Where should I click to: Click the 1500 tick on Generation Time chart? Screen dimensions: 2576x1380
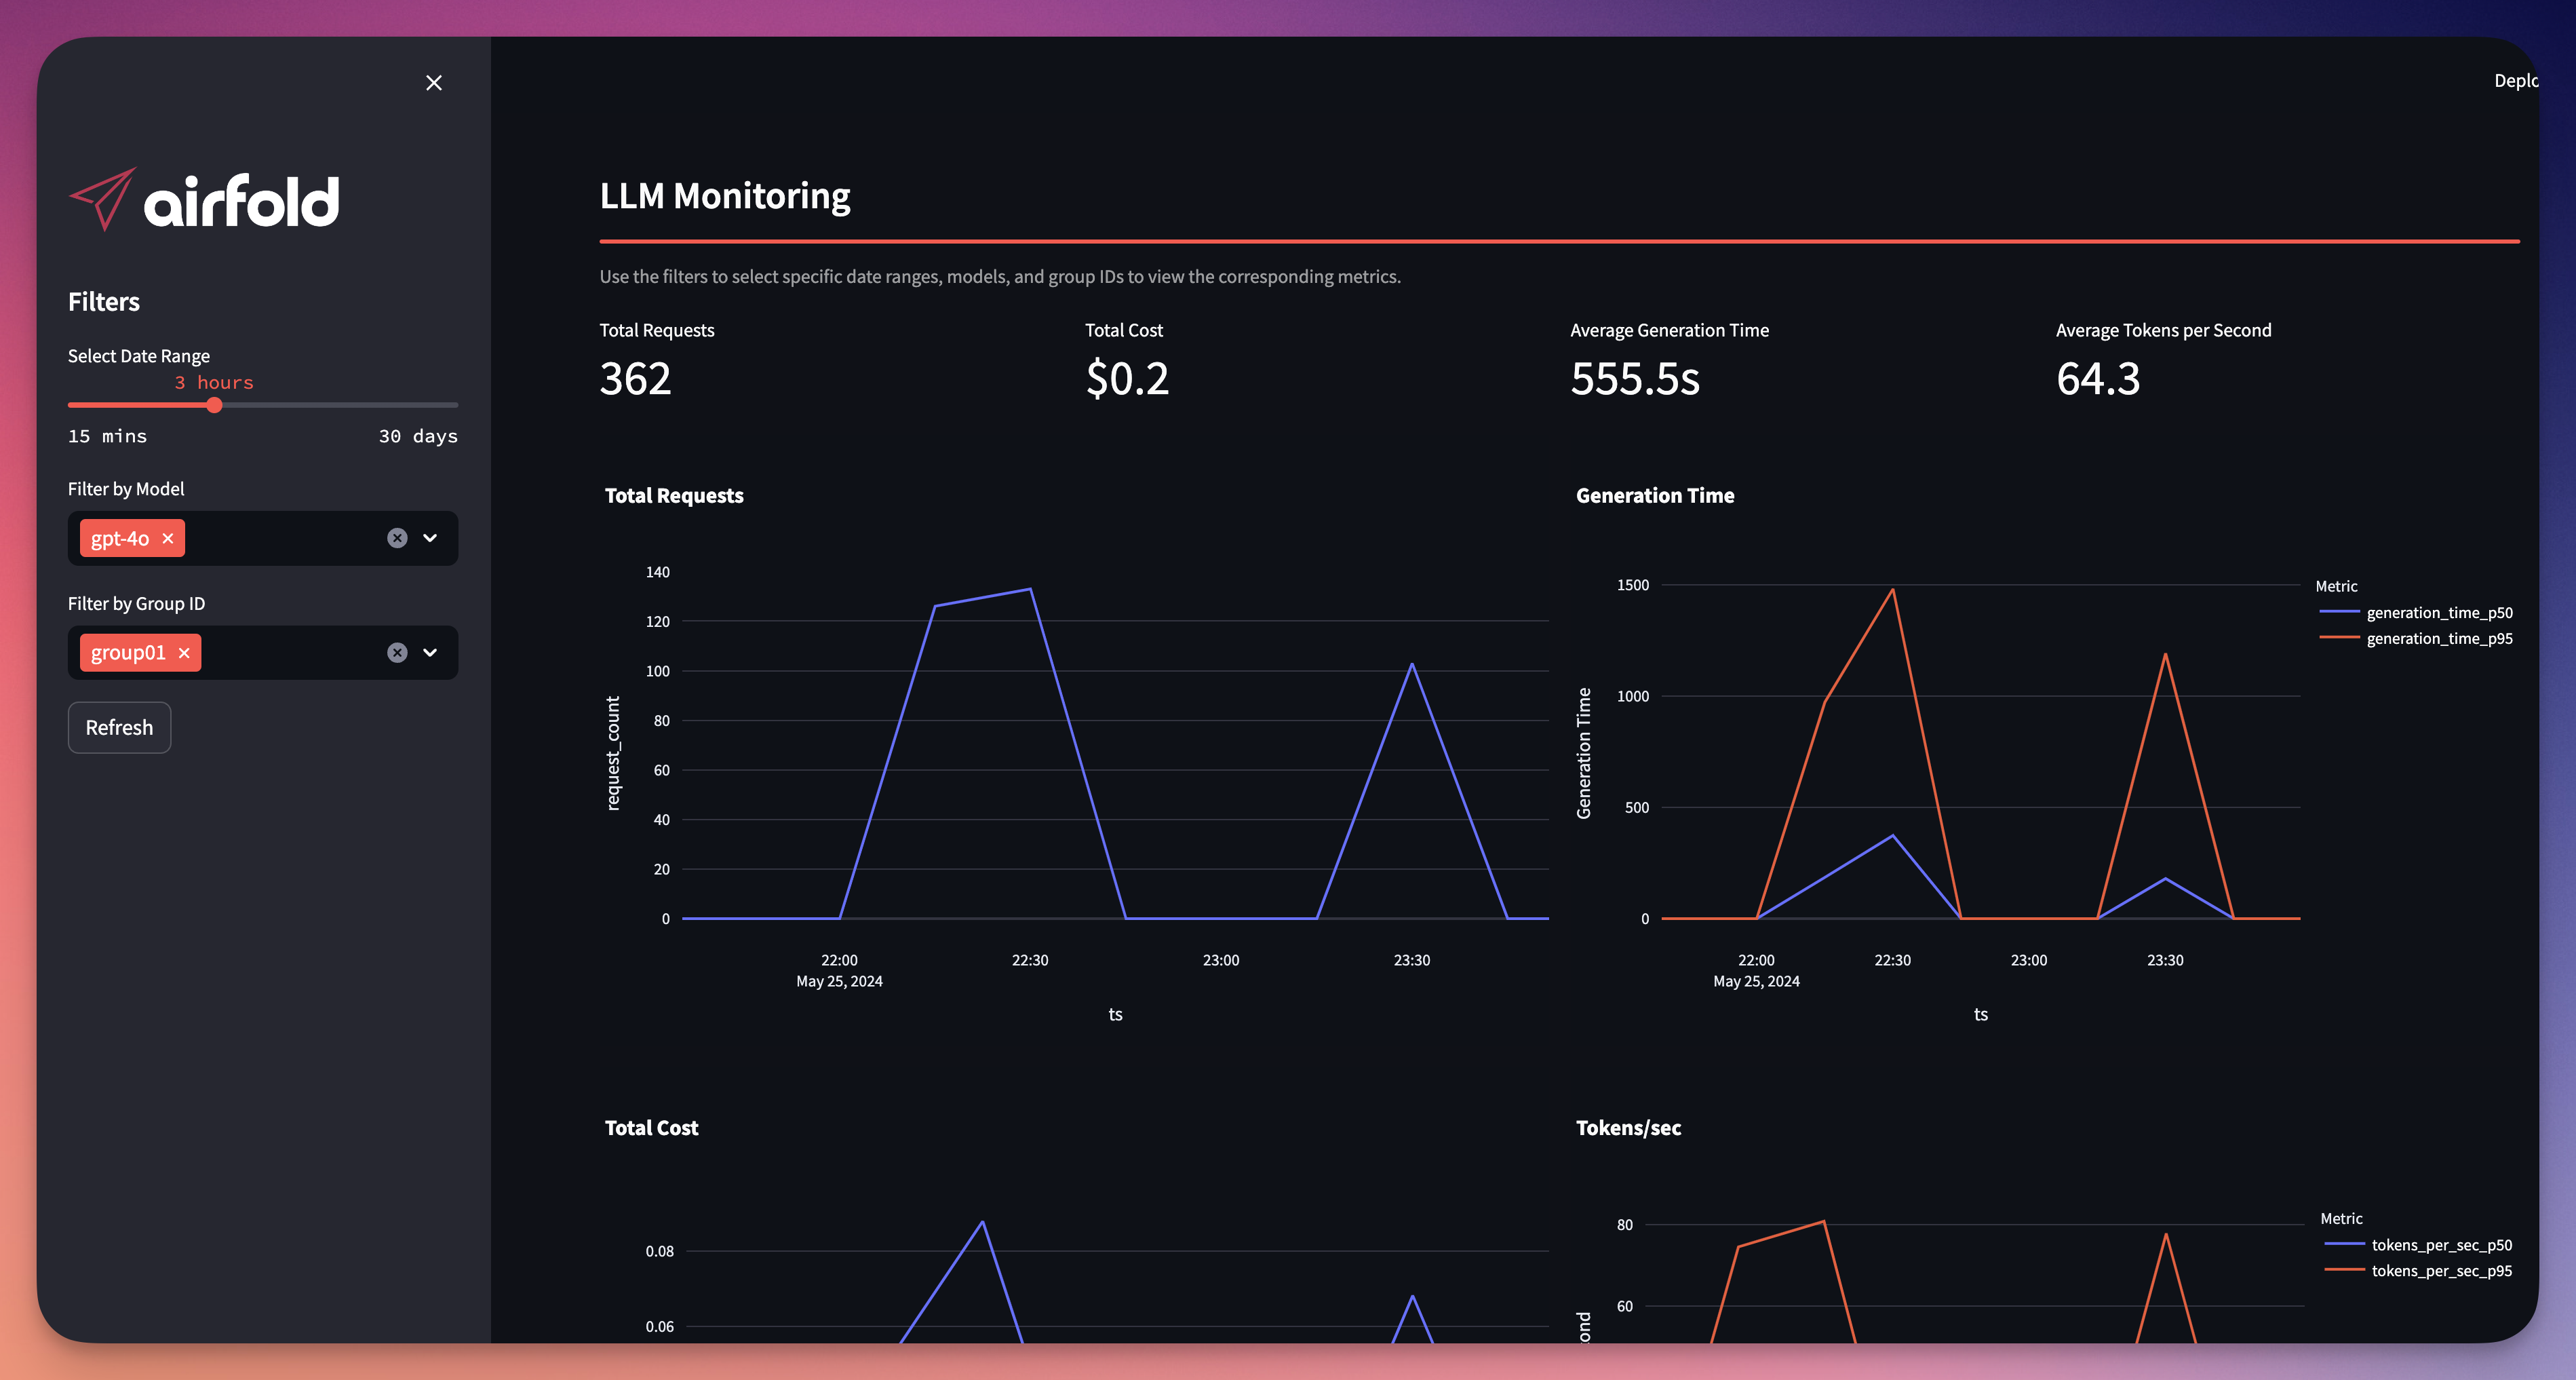tap(1633, 585)
